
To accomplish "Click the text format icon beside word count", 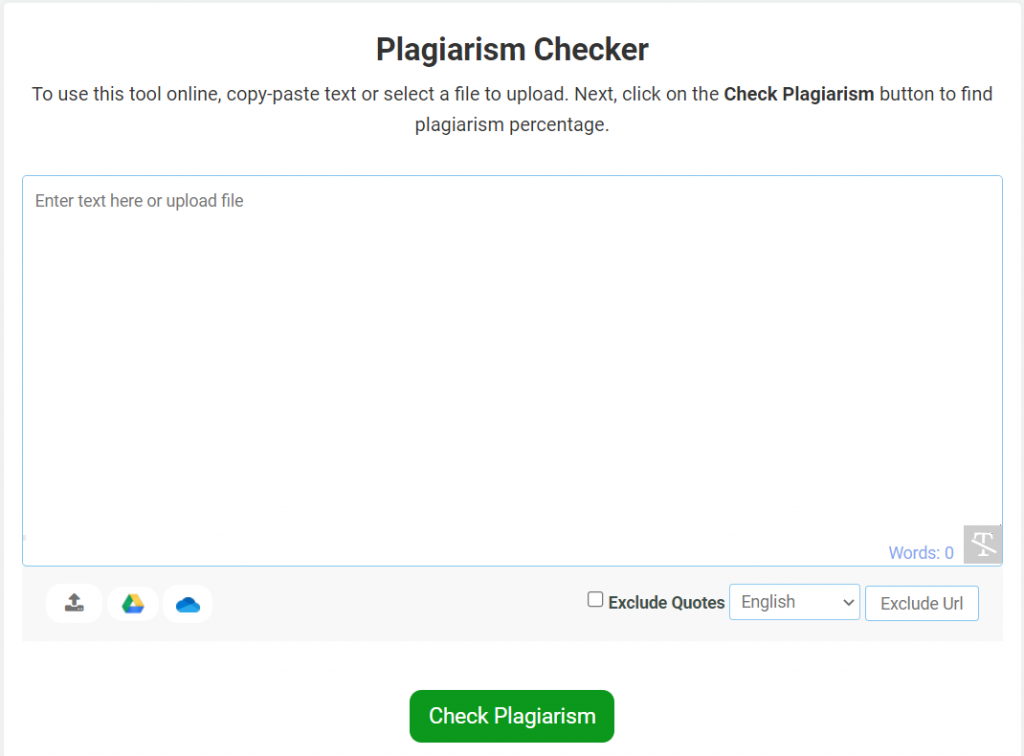I will pyautogui.click(x=983, y=545).
